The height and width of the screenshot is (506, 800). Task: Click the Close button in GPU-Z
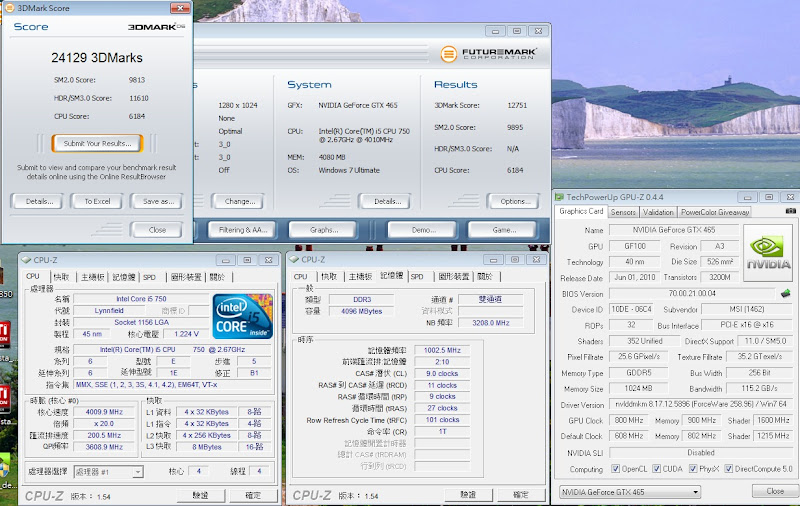(774, 491)
